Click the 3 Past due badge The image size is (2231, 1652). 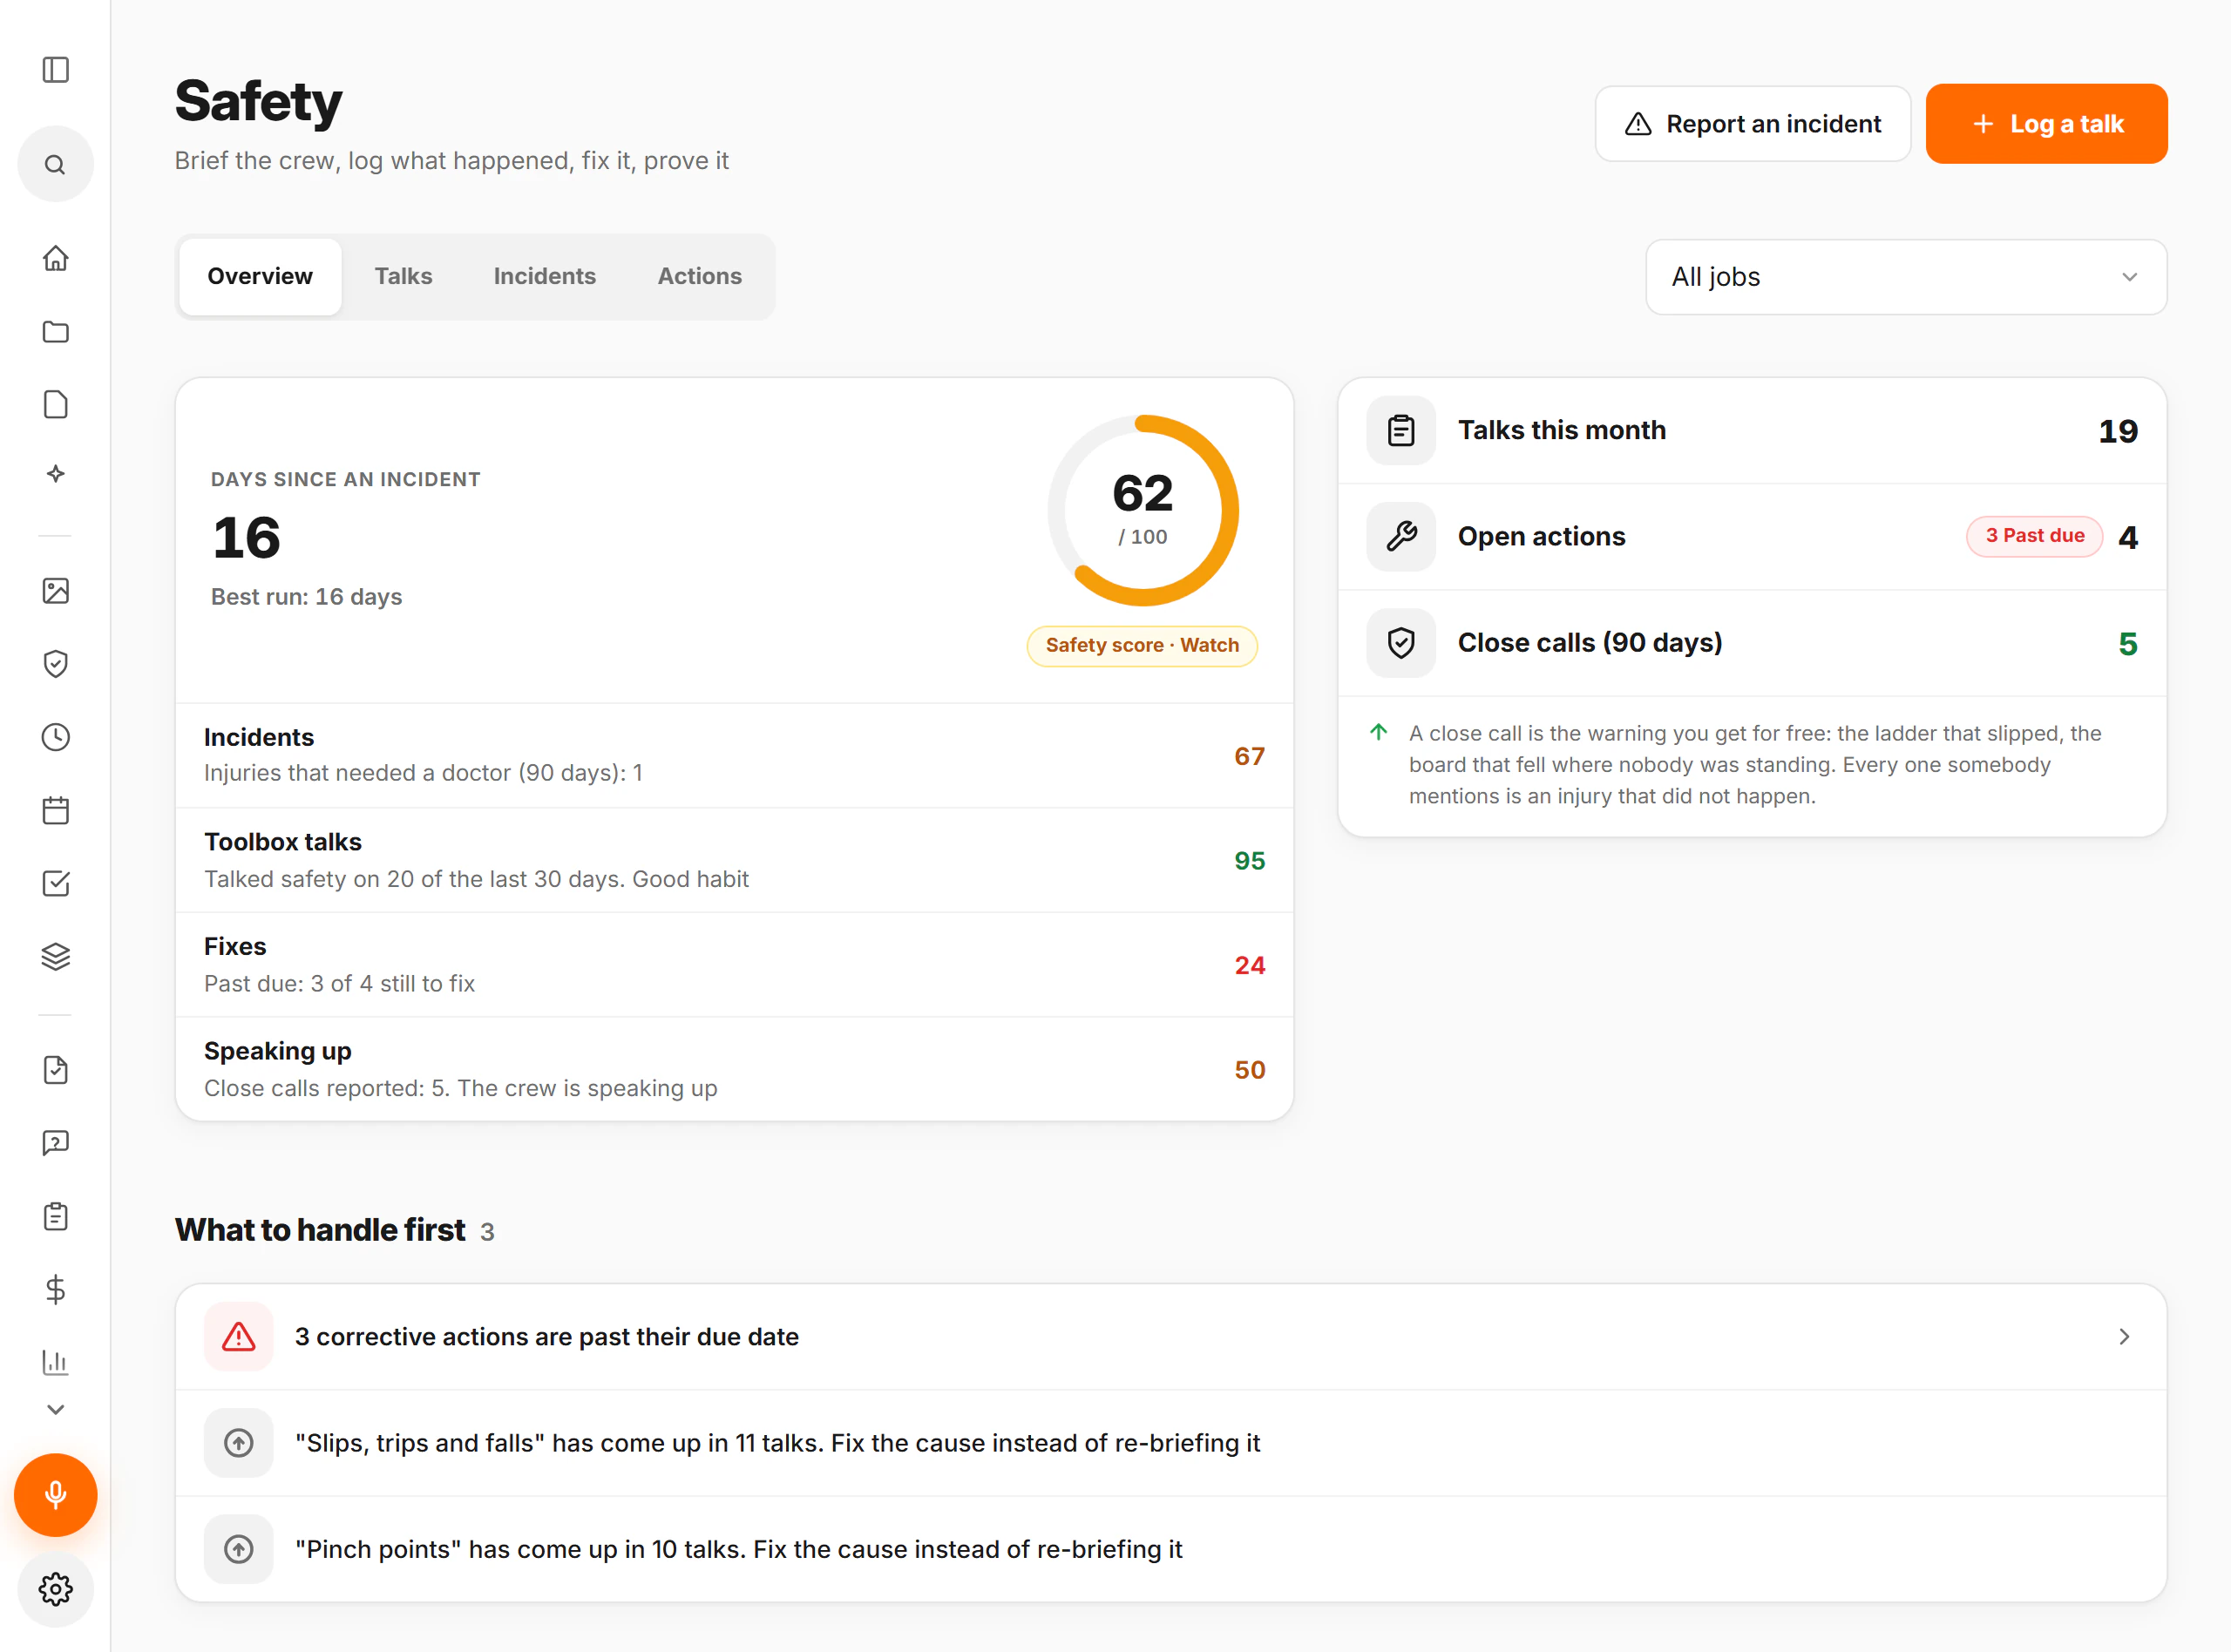point(2034,536)
